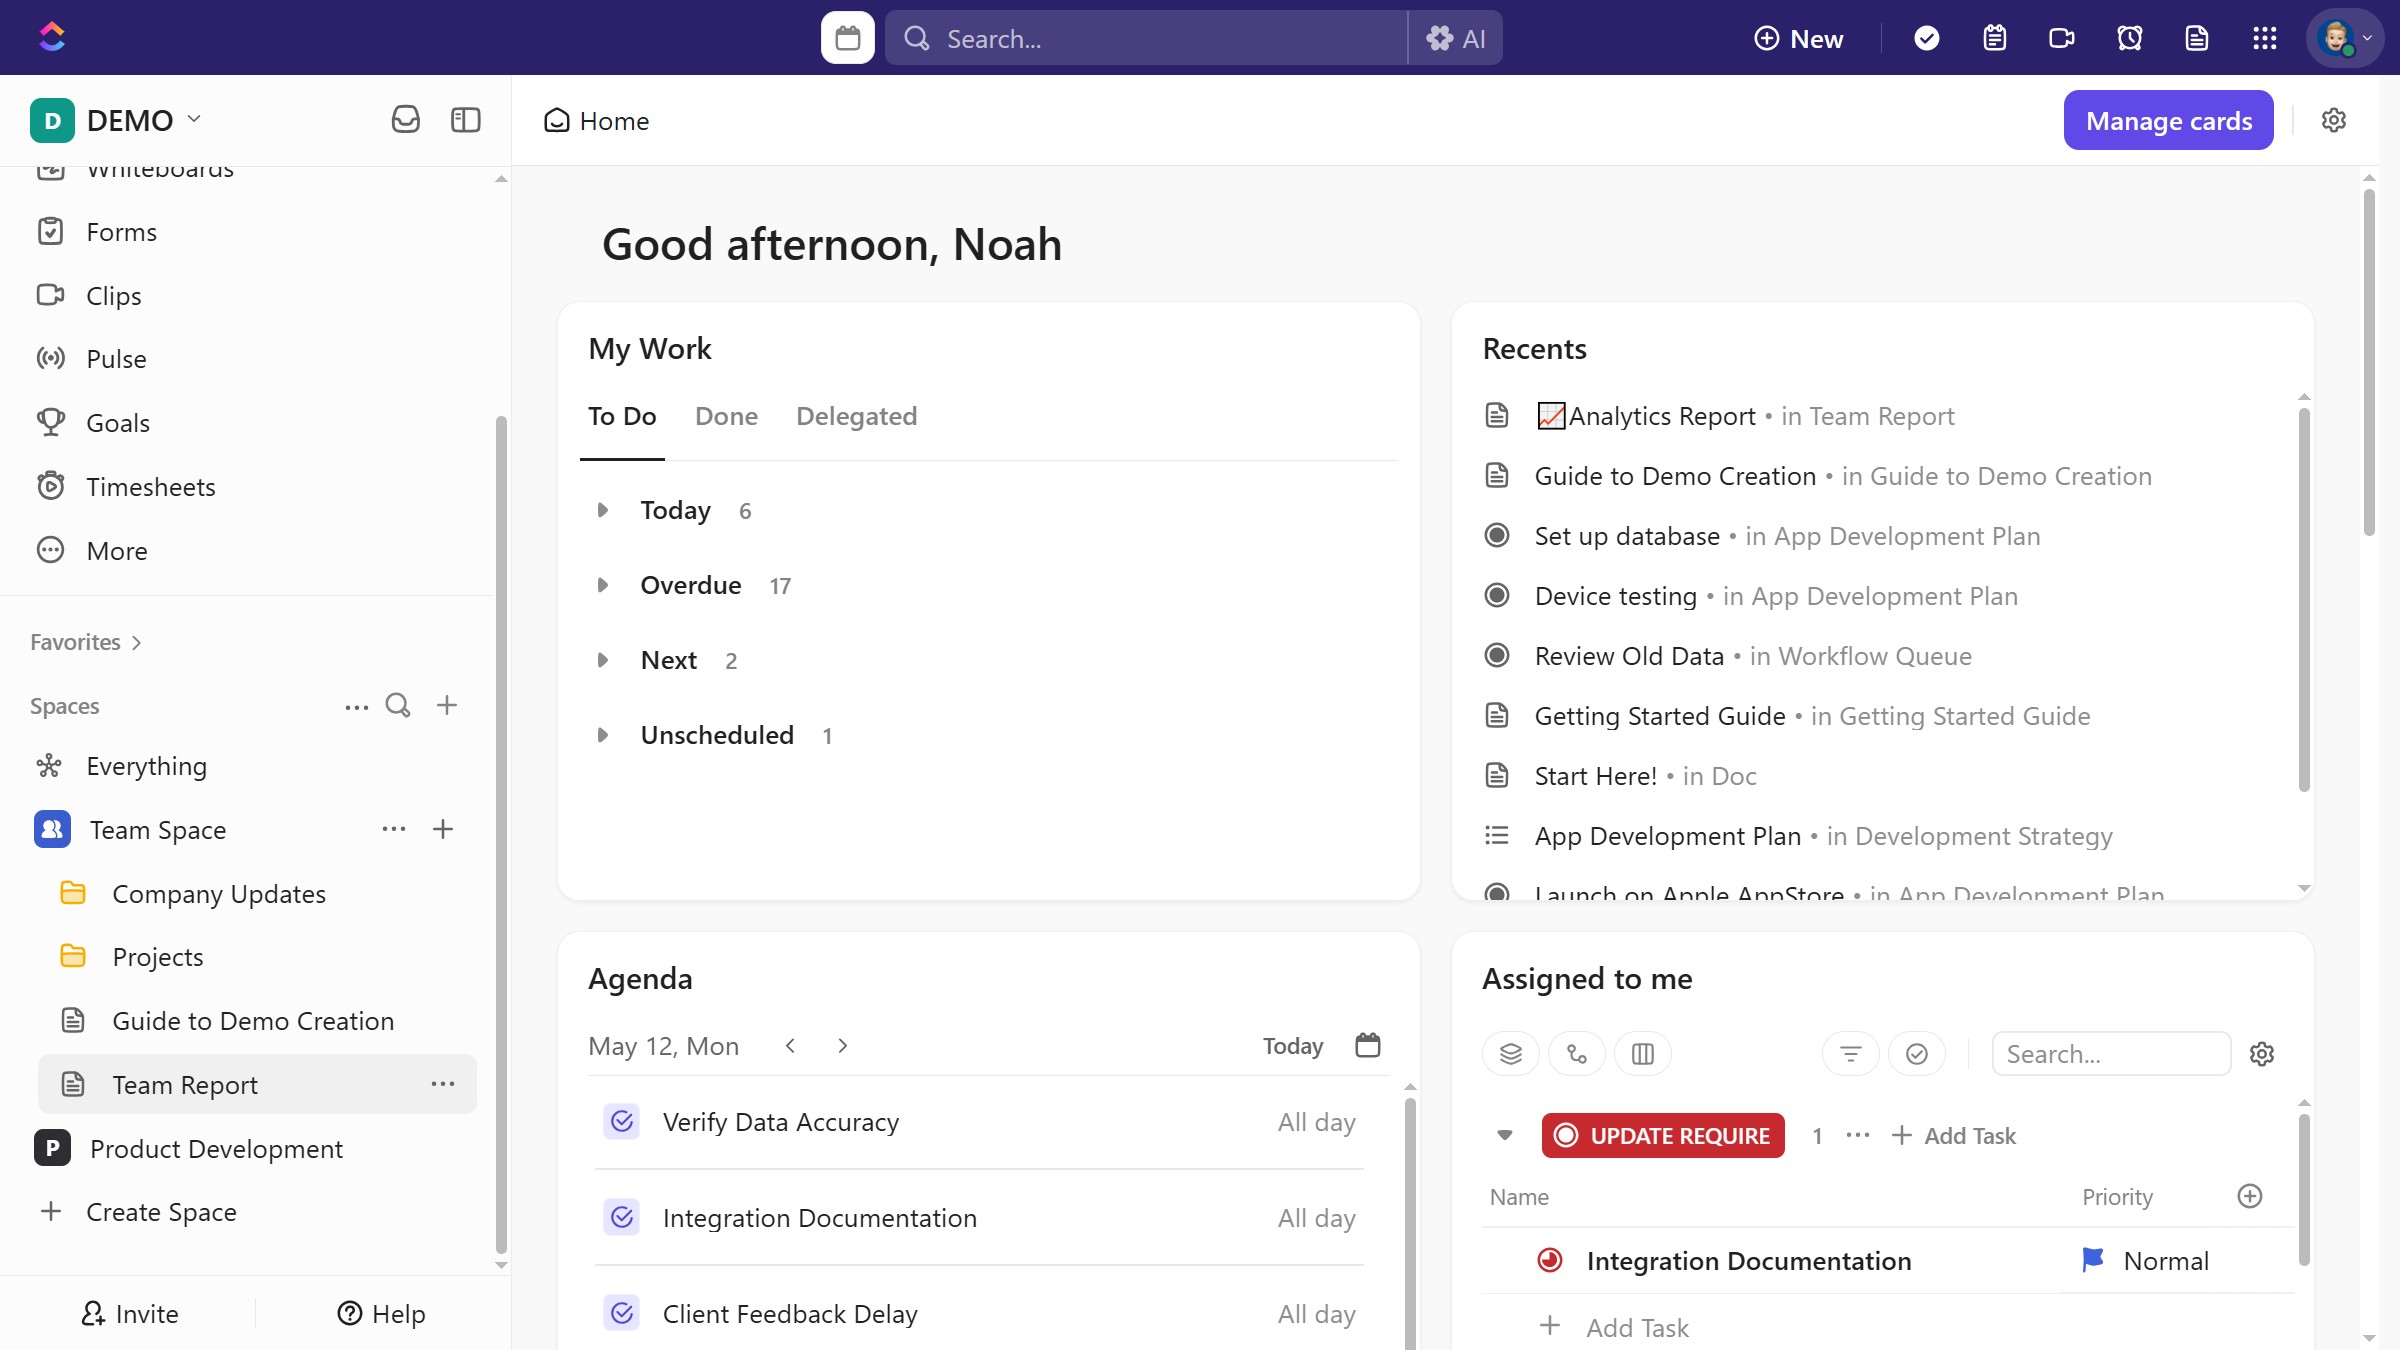Viewport: 2400px width, 1350px height.
Task: Click the Manage cards button
Action: [2168, 120]
